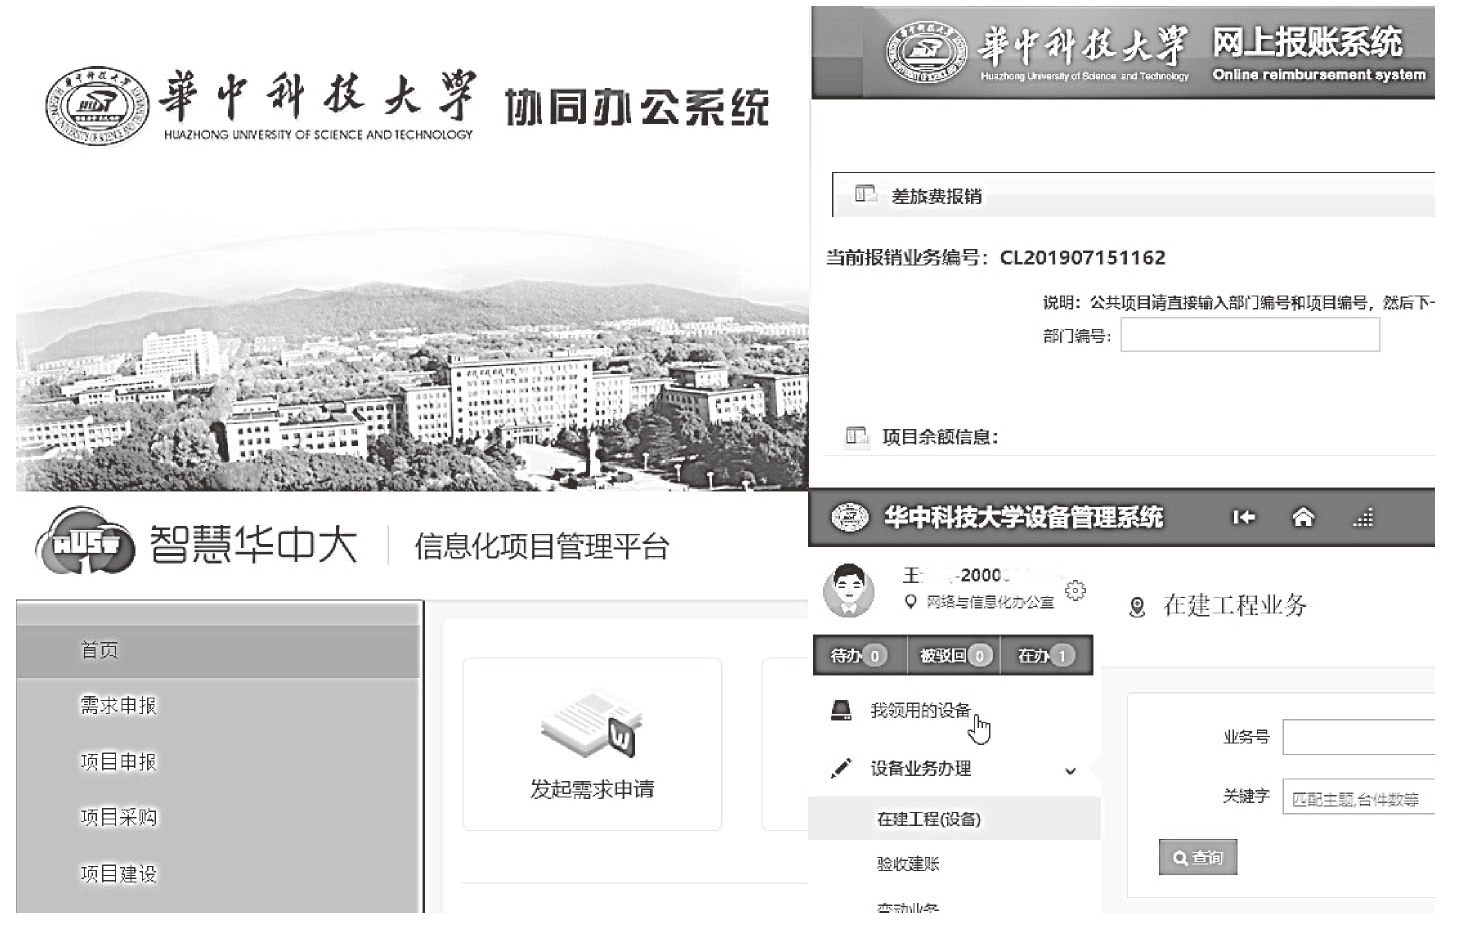This screenshot has width=1483, height=934.
Task: Click the 查询 search button
Action: coord(1198,858)
